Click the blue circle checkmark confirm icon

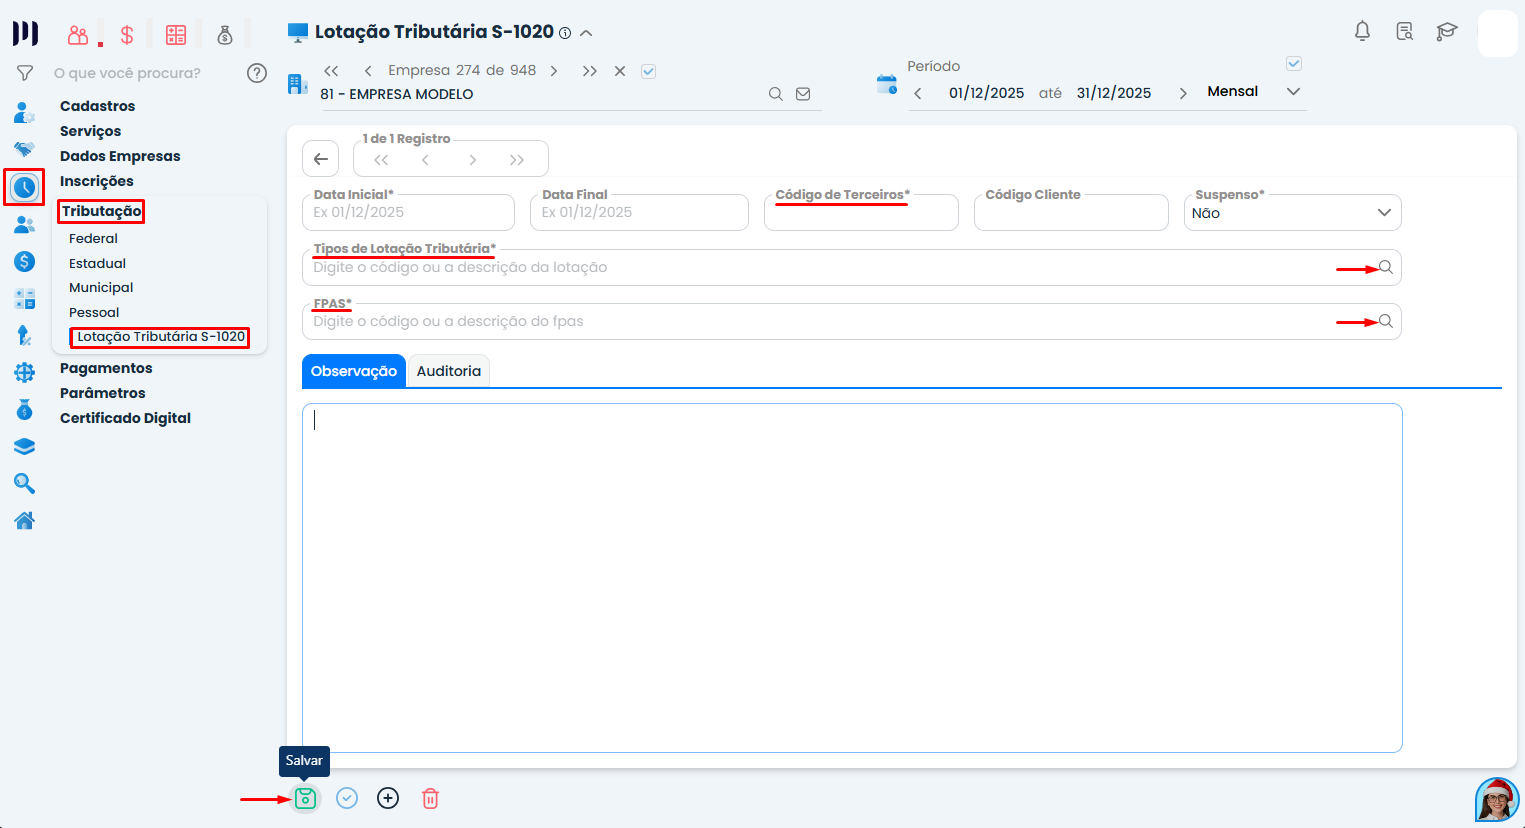[347, 798]
